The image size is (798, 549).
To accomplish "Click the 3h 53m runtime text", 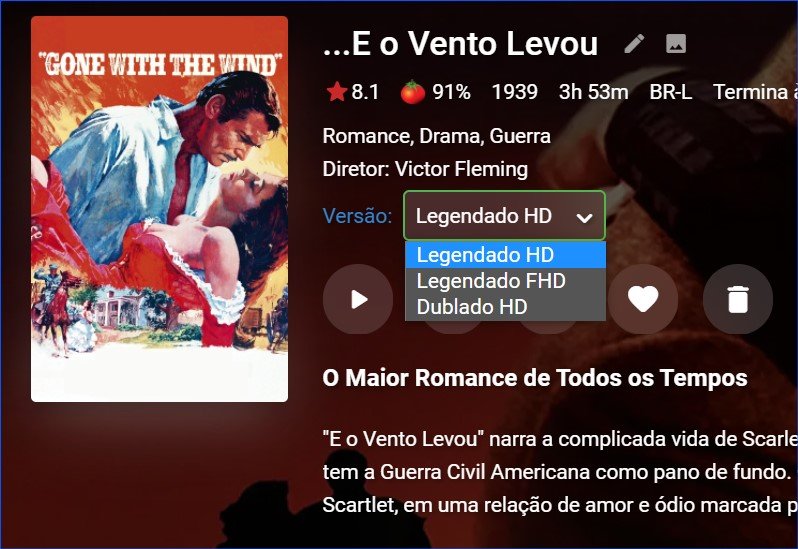I will tap(593, 92).
